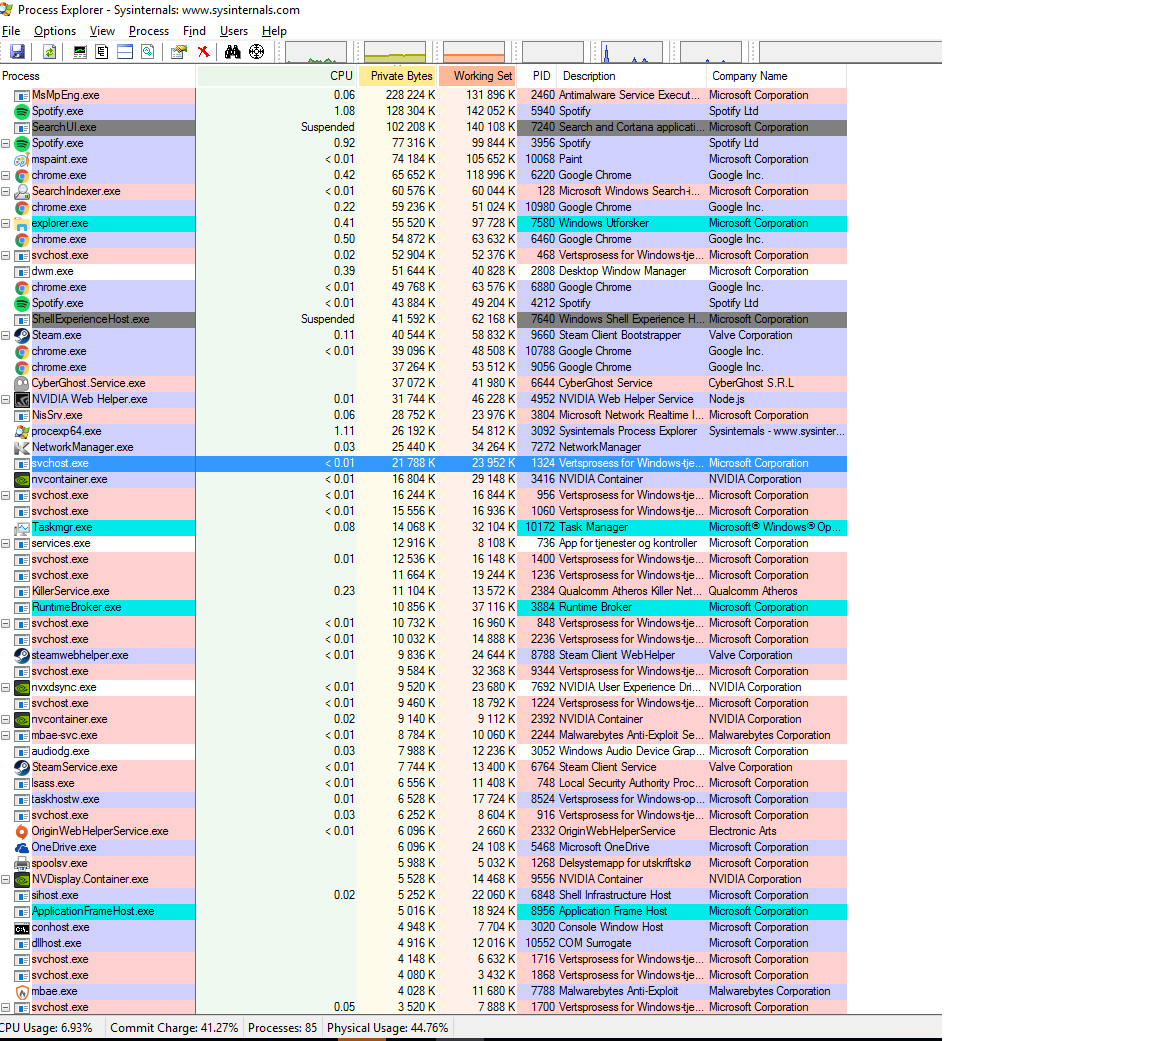The image size is (1152, 1041).
Task: Collapse the NVDisplay.Container.exe tree node
Action: pyautogui.click(x=6, y=879)
